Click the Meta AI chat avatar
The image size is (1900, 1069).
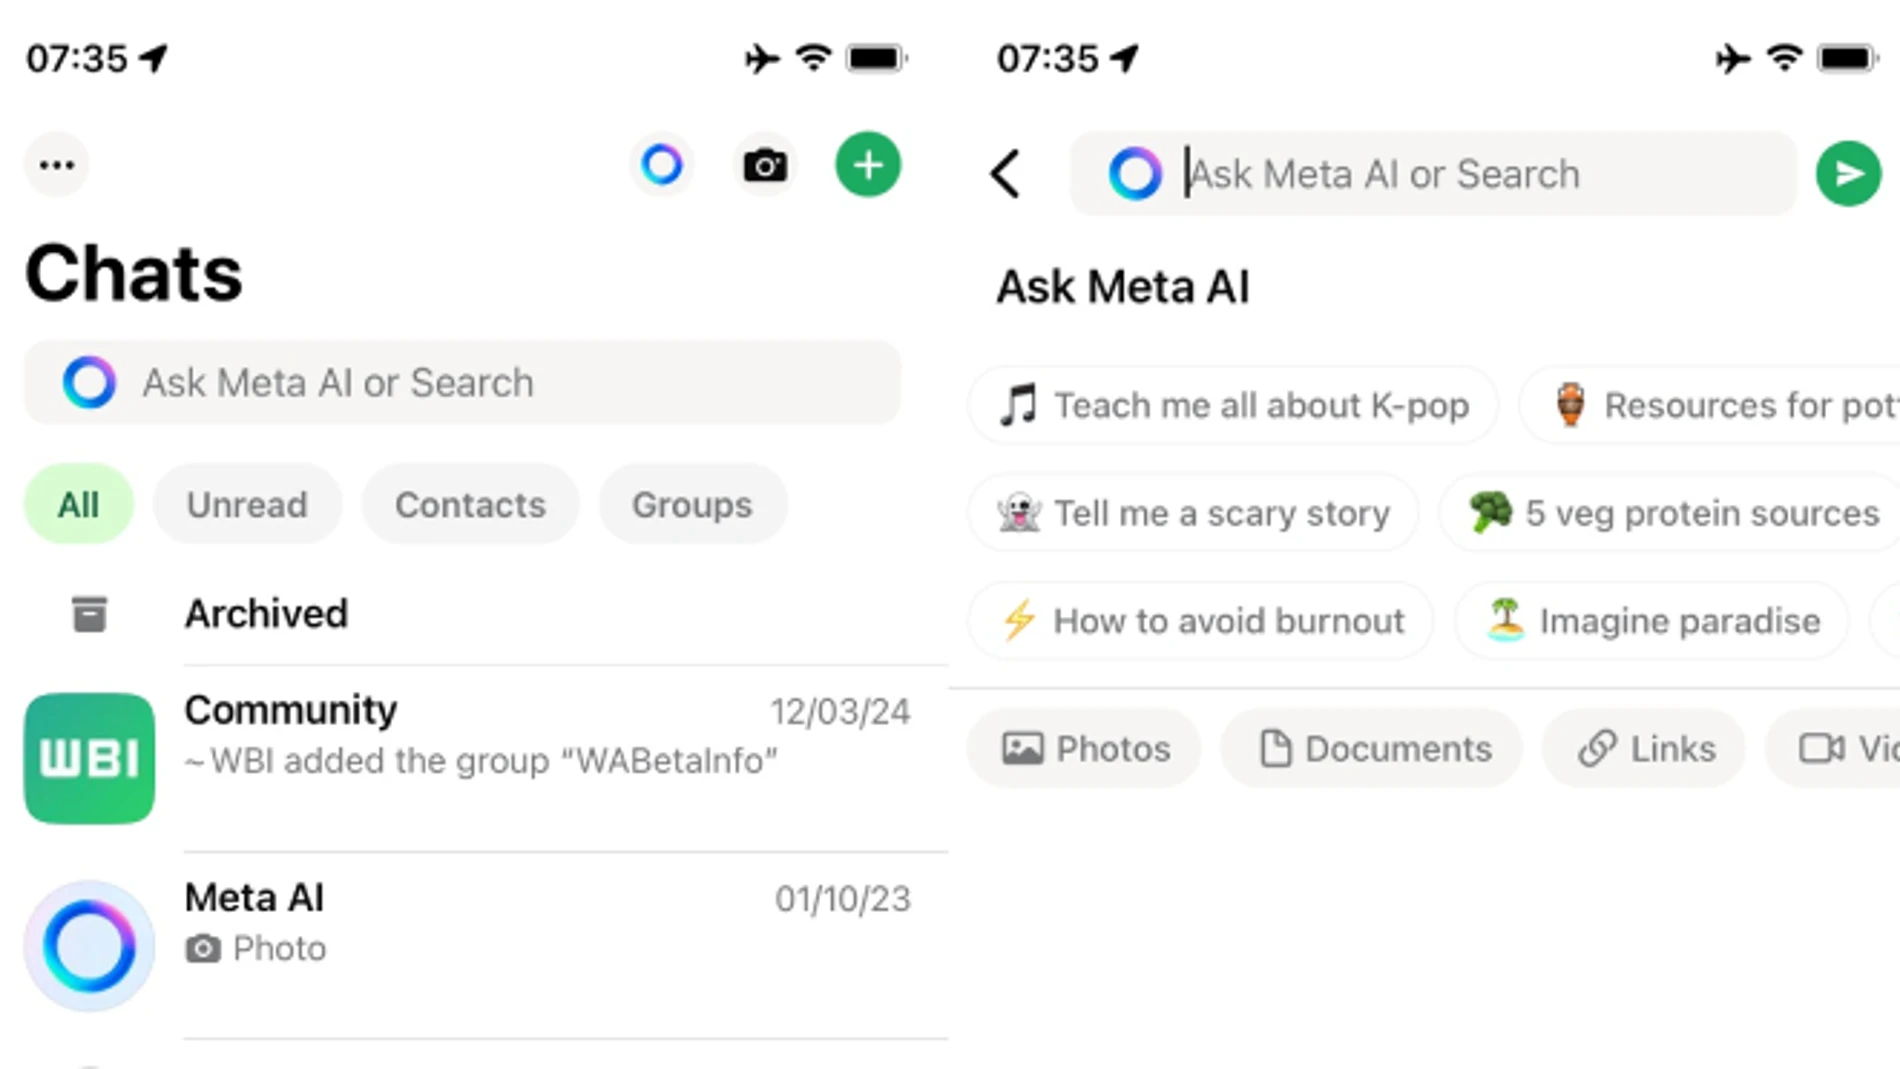pos(89,946)
